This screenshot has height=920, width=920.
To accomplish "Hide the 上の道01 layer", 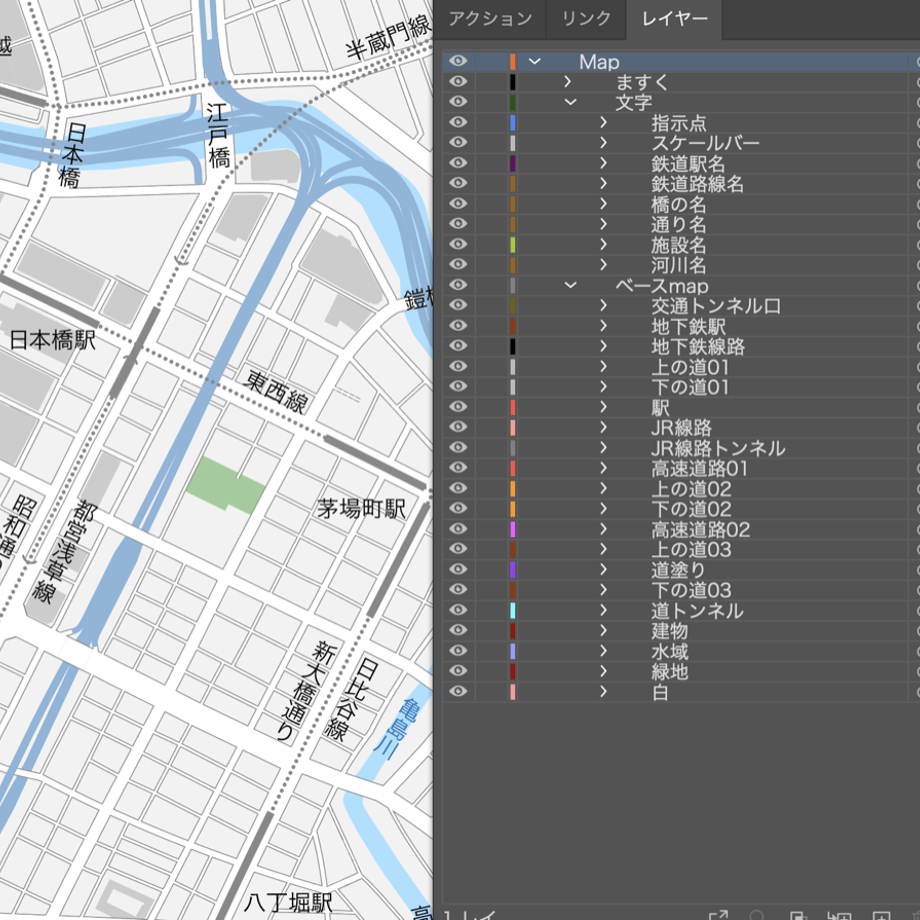I will point(458,367).
